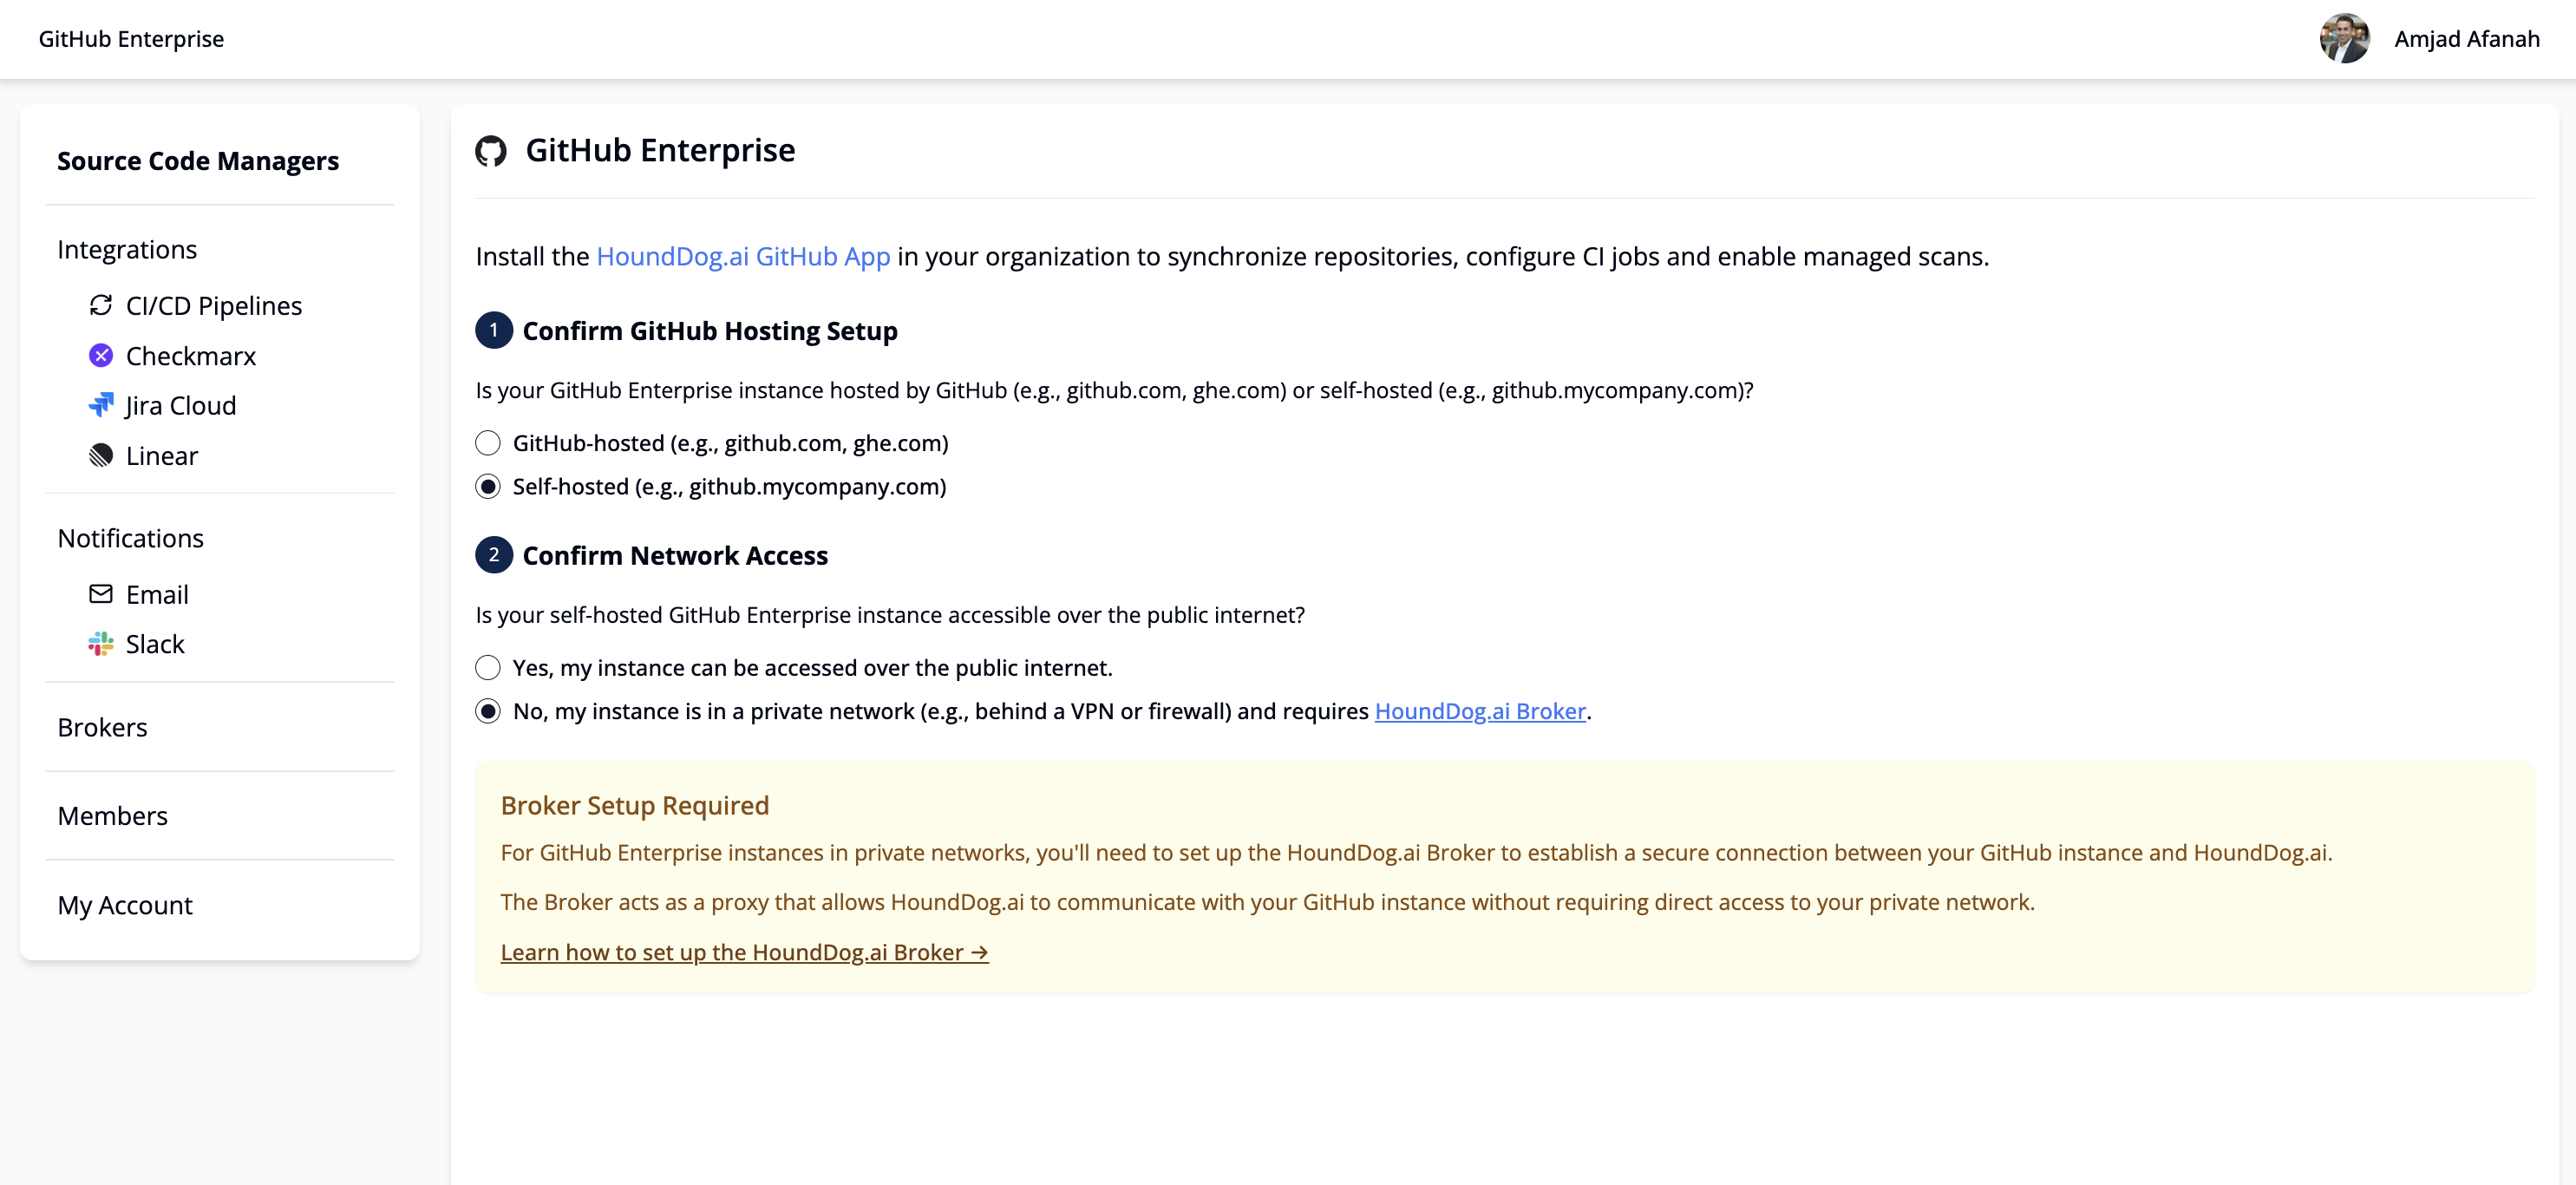Select Self-hosted radio option
Image resolution: width=2576 pixels, height=1185 pixels.
click(x=488, y=487)
